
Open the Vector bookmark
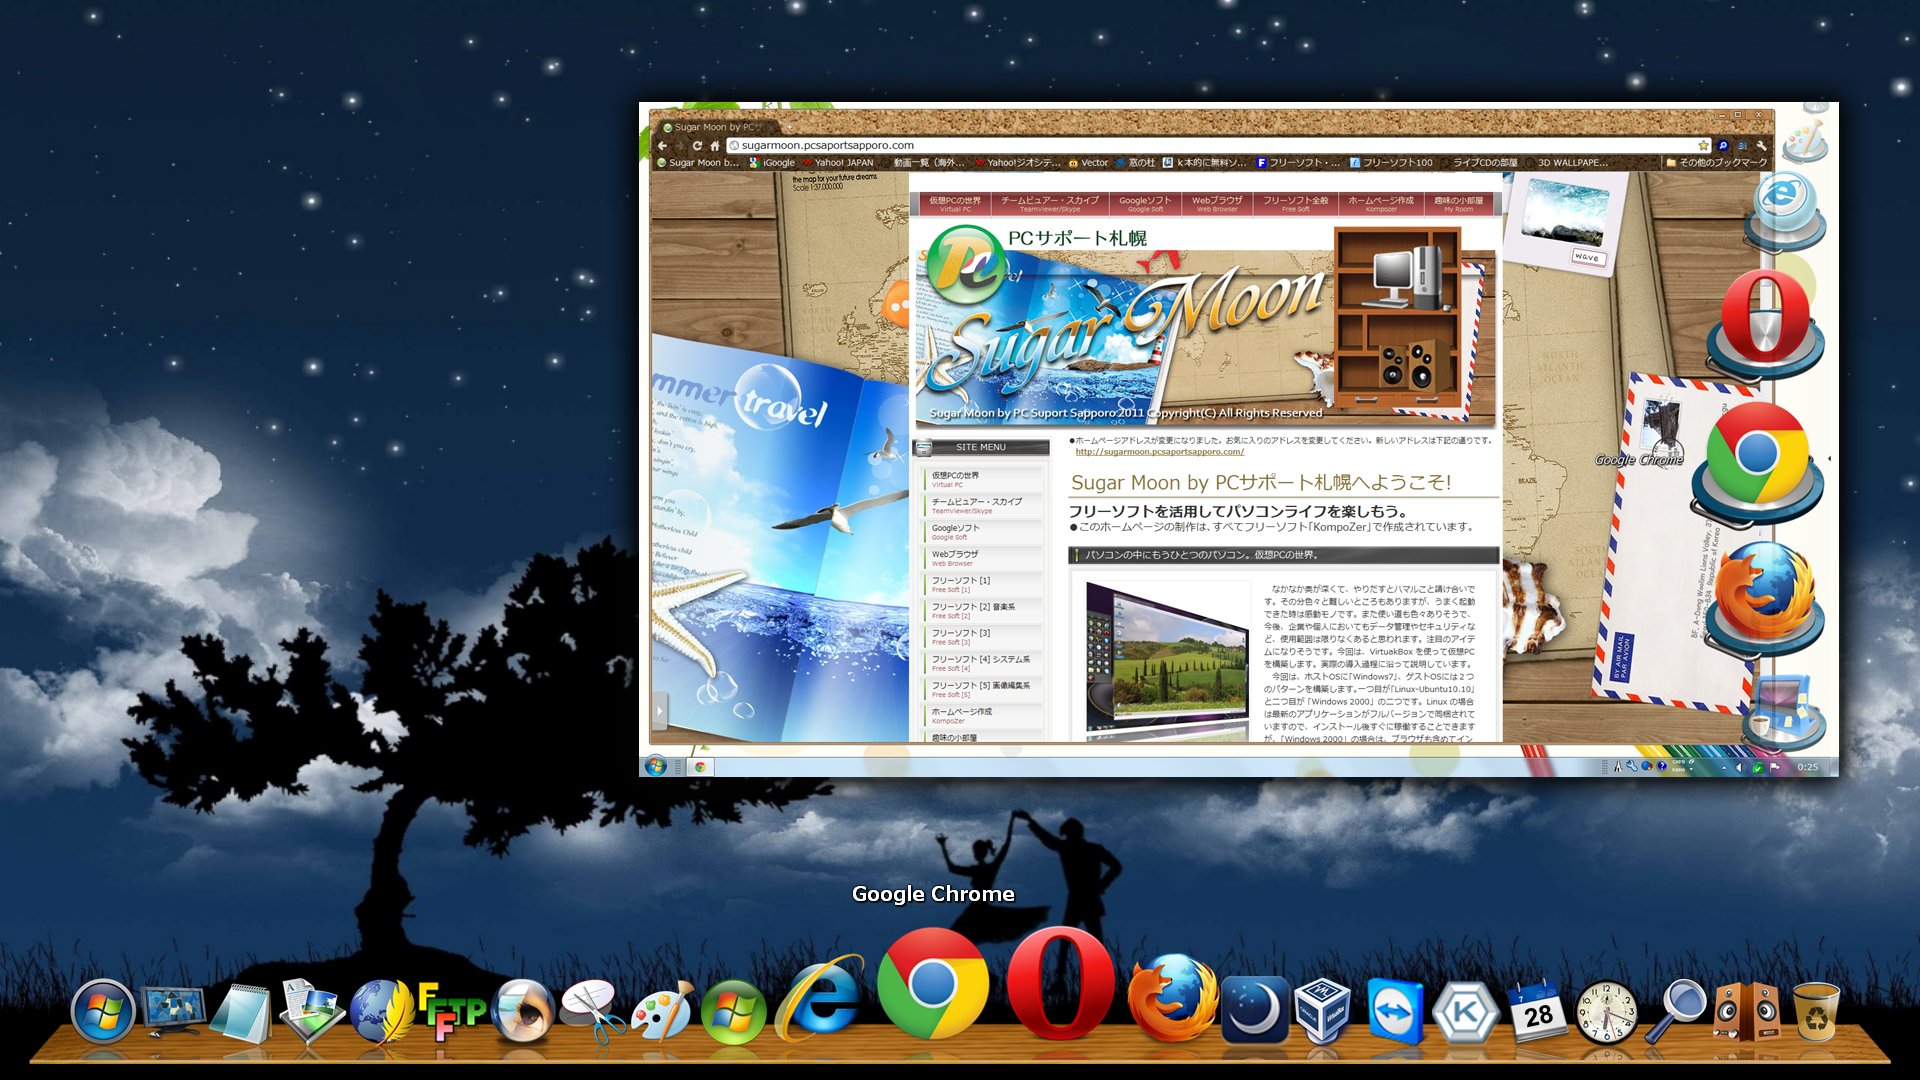1088,162
